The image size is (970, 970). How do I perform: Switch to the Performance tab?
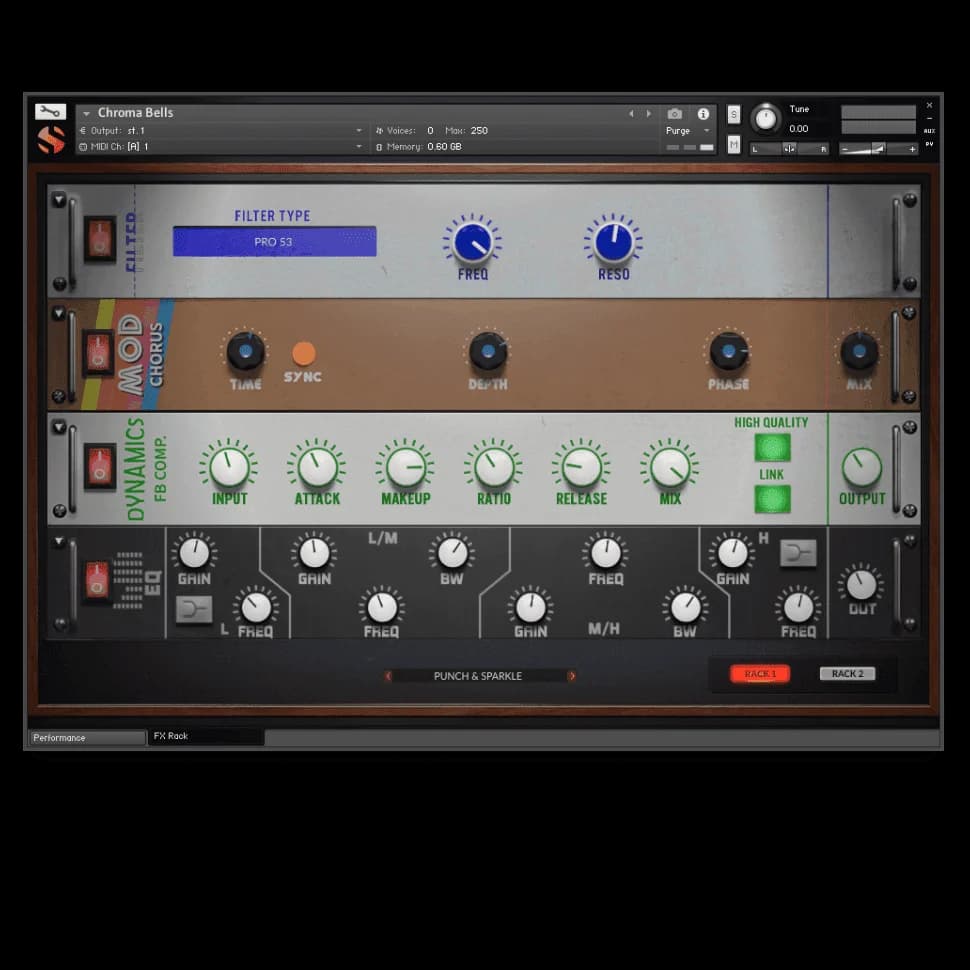click(87, 737)
